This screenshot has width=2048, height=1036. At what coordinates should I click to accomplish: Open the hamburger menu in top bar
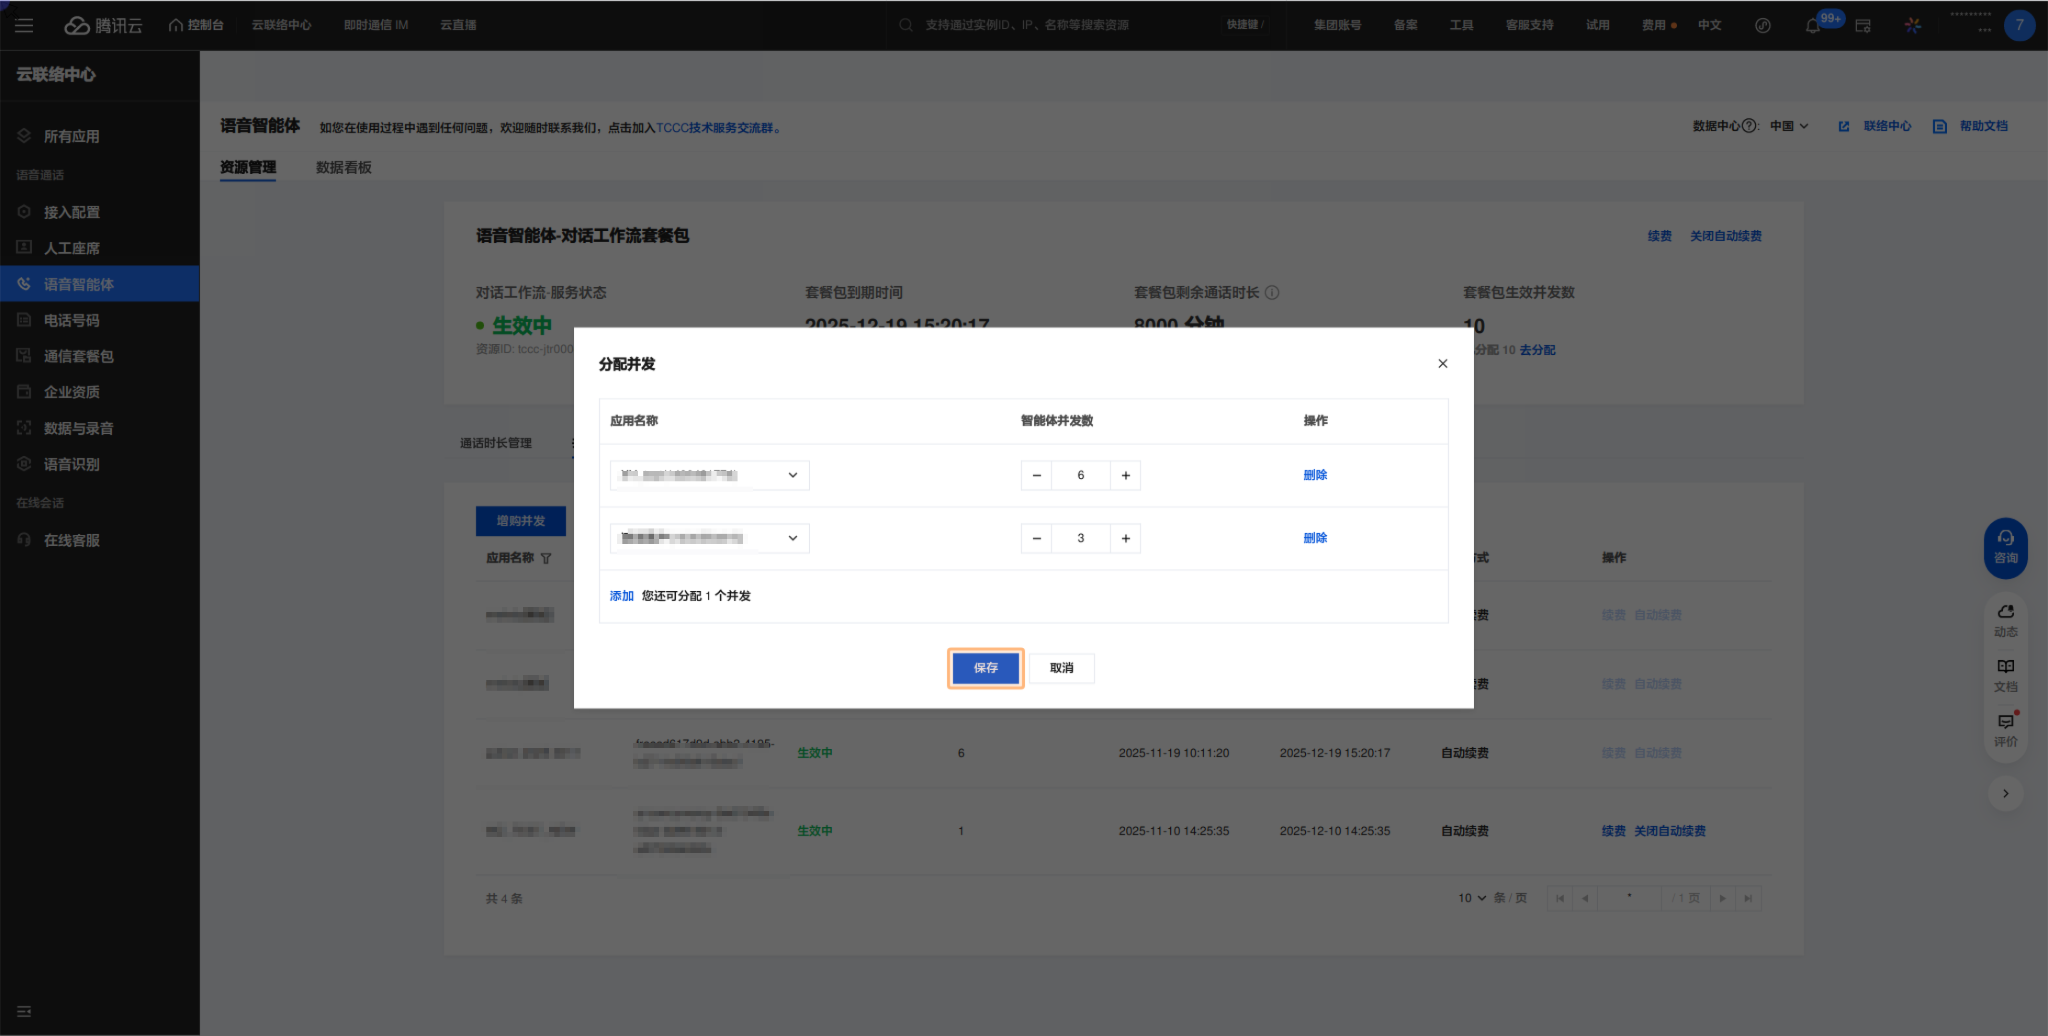pyautogui.click(x=24, y=25)
